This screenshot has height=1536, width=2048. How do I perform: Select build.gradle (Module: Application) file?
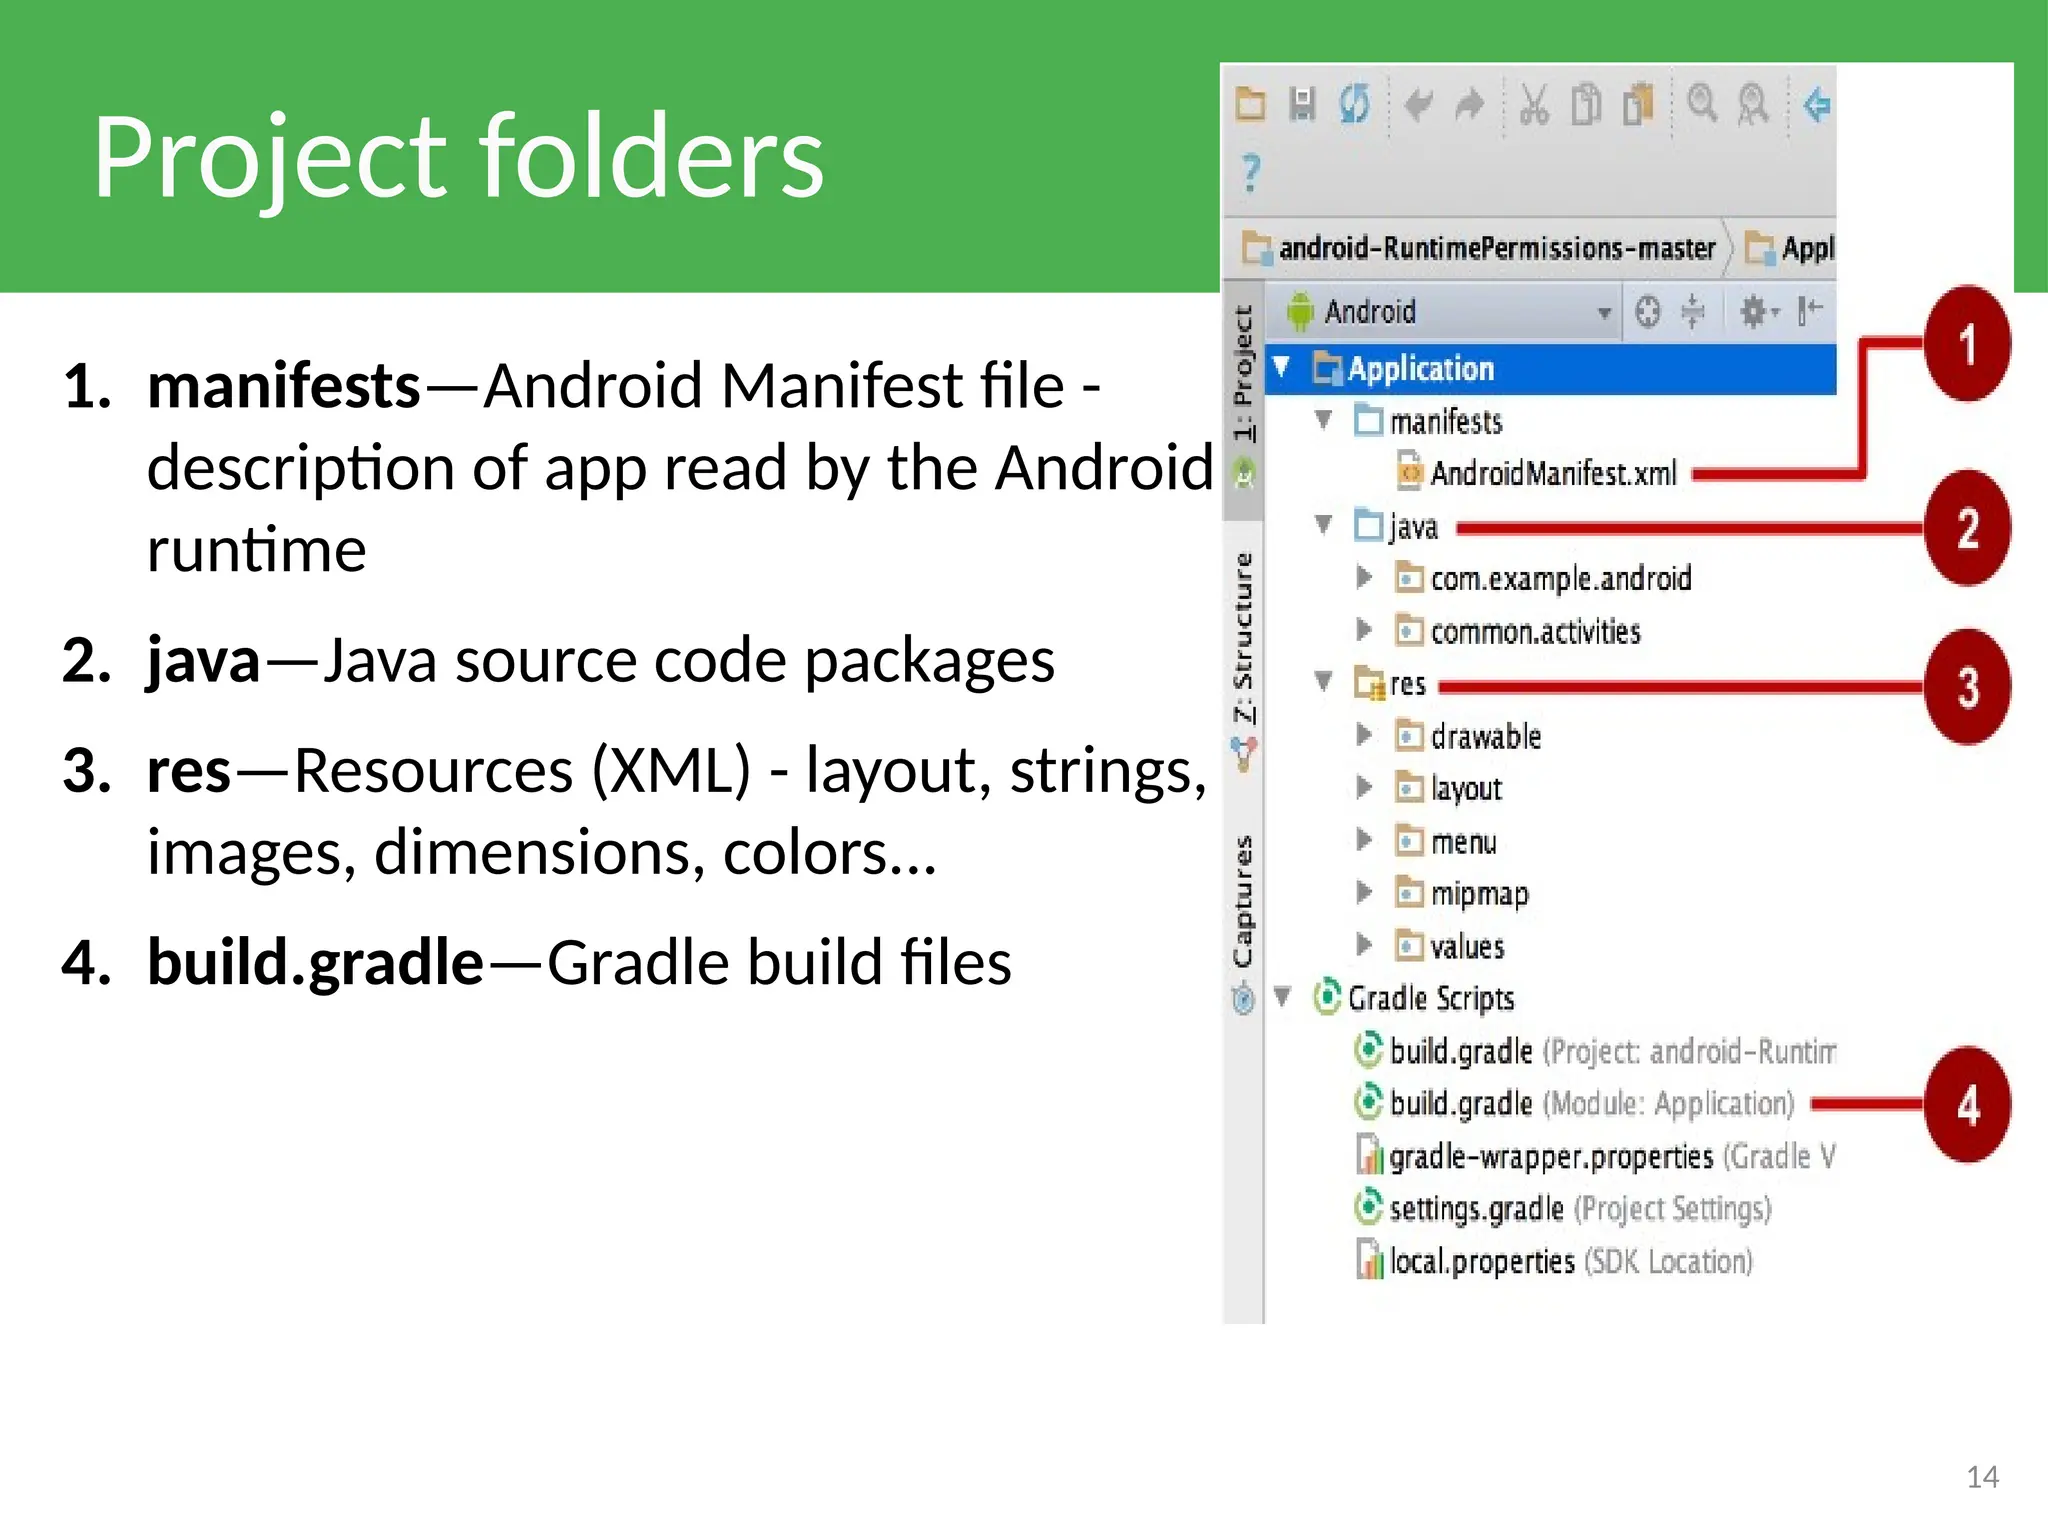tap(1575, 1103)
